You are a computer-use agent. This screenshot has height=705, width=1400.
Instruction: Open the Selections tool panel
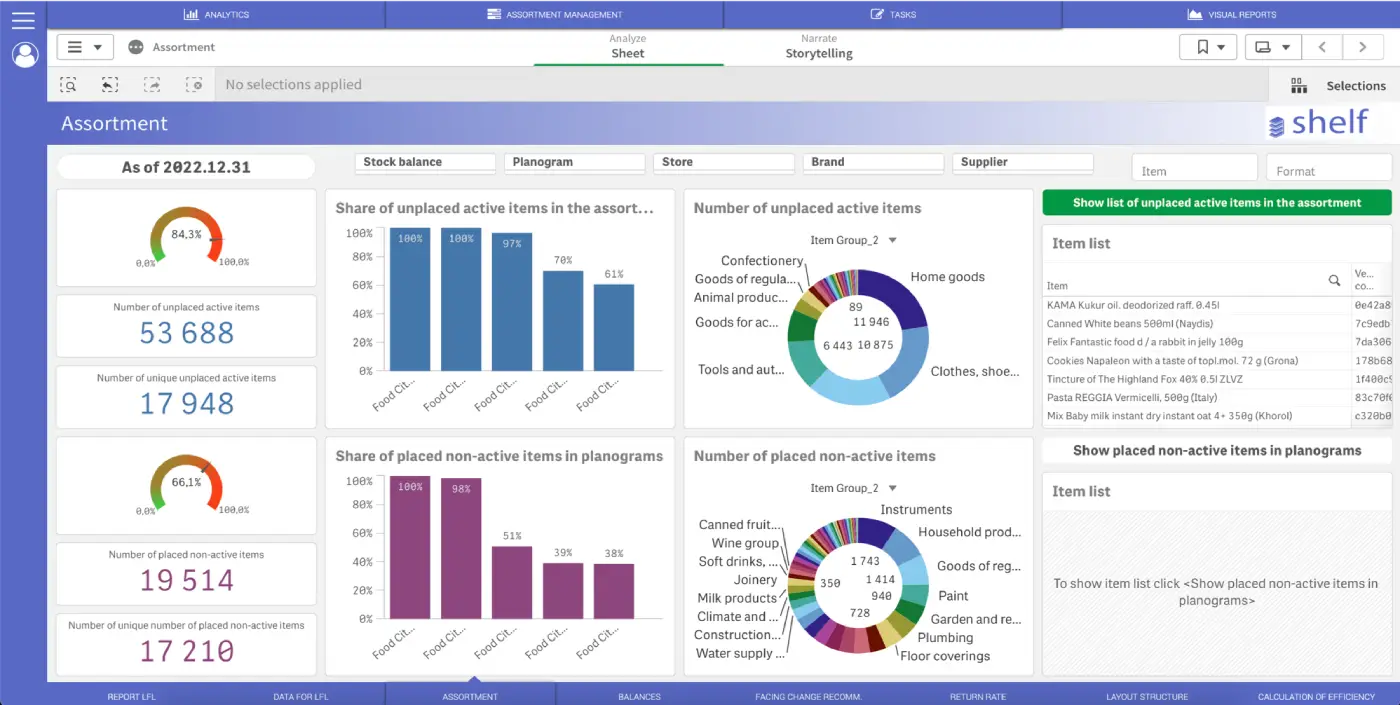(x=1340, y=85)
